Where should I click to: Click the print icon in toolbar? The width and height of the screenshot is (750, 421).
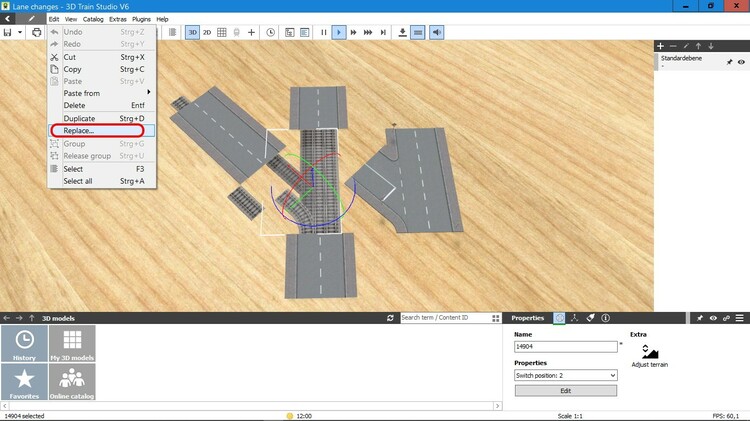tap(37, 32)
